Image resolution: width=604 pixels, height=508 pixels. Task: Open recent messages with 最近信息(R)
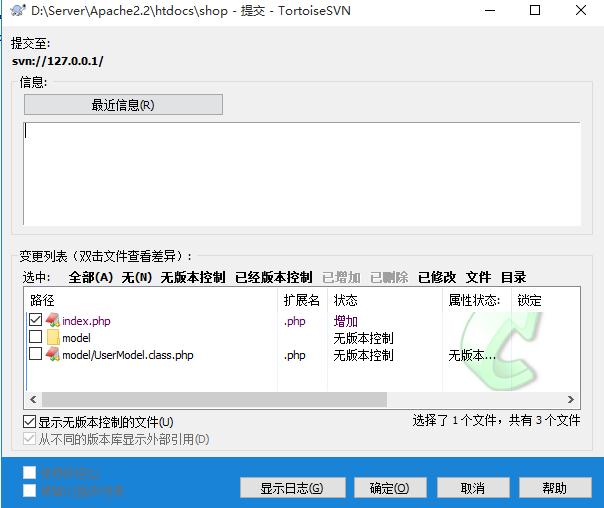pos(123,105)
